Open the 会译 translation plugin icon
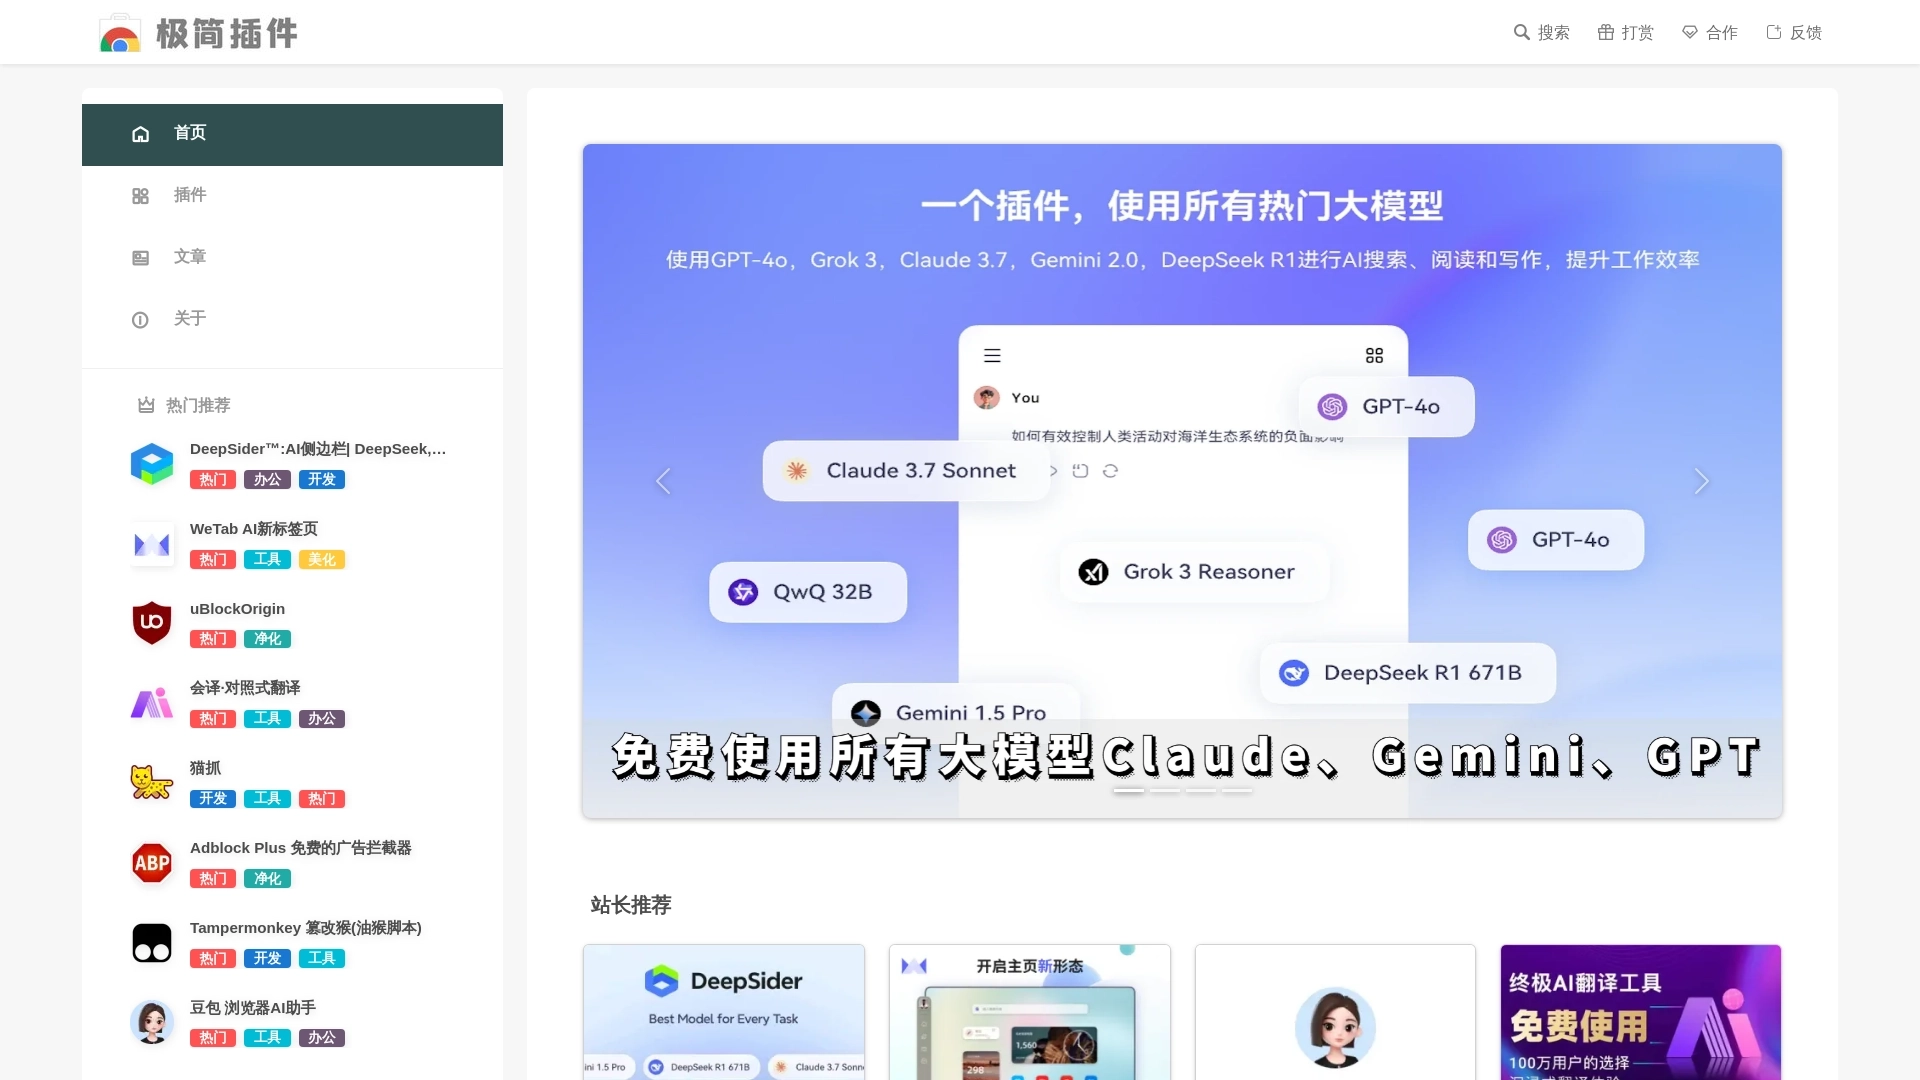The image size is (1920, 1080). click(152, 703)
